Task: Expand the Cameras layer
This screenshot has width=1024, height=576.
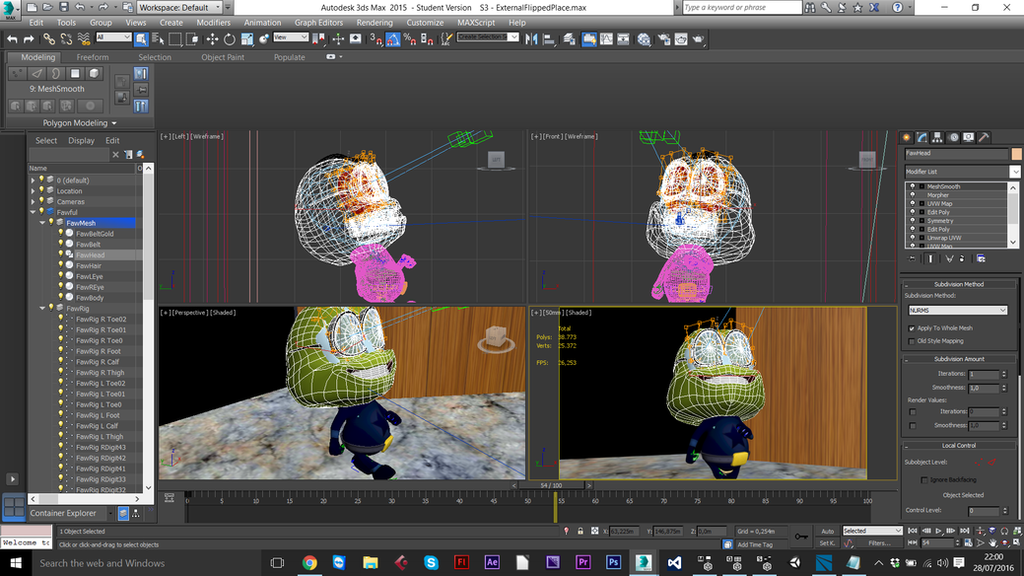Action: click(33, 202)
